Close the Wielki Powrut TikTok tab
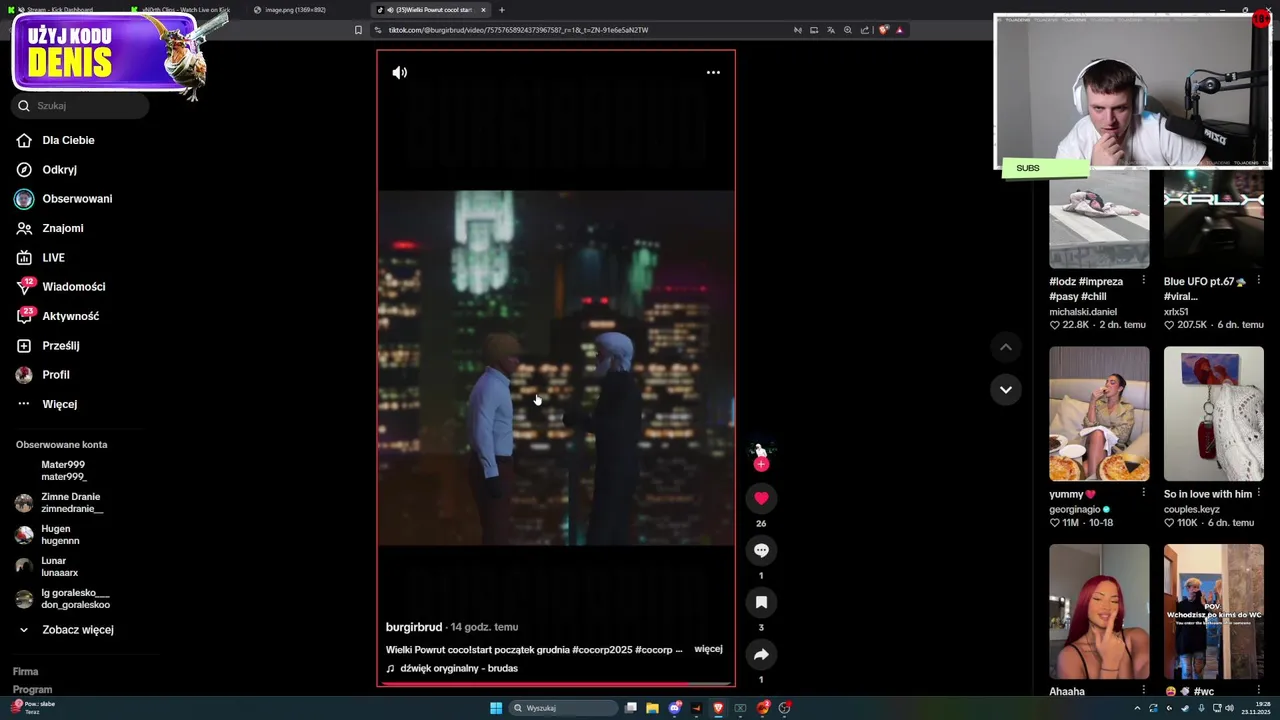Screen dimensions: 1280x720 [483, 10]
